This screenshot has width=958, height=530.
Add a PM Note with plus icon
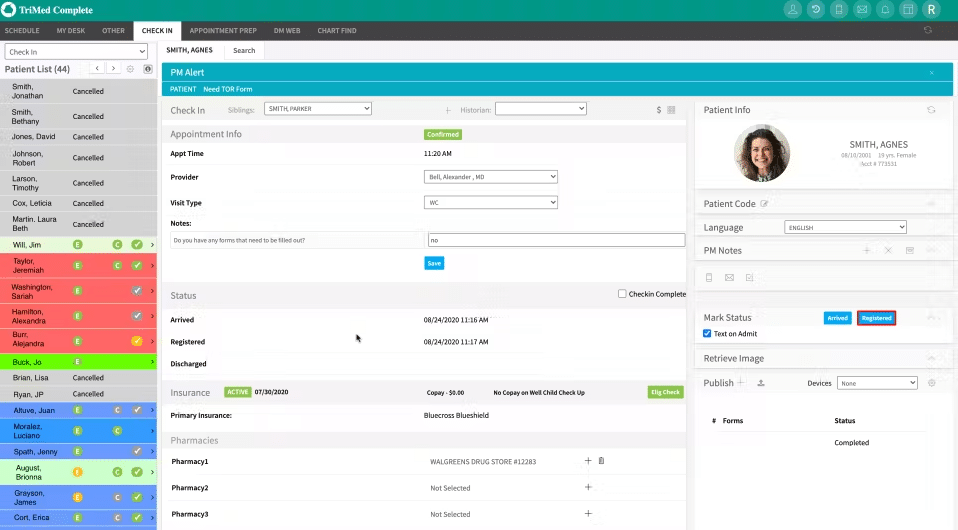point(866,251)
